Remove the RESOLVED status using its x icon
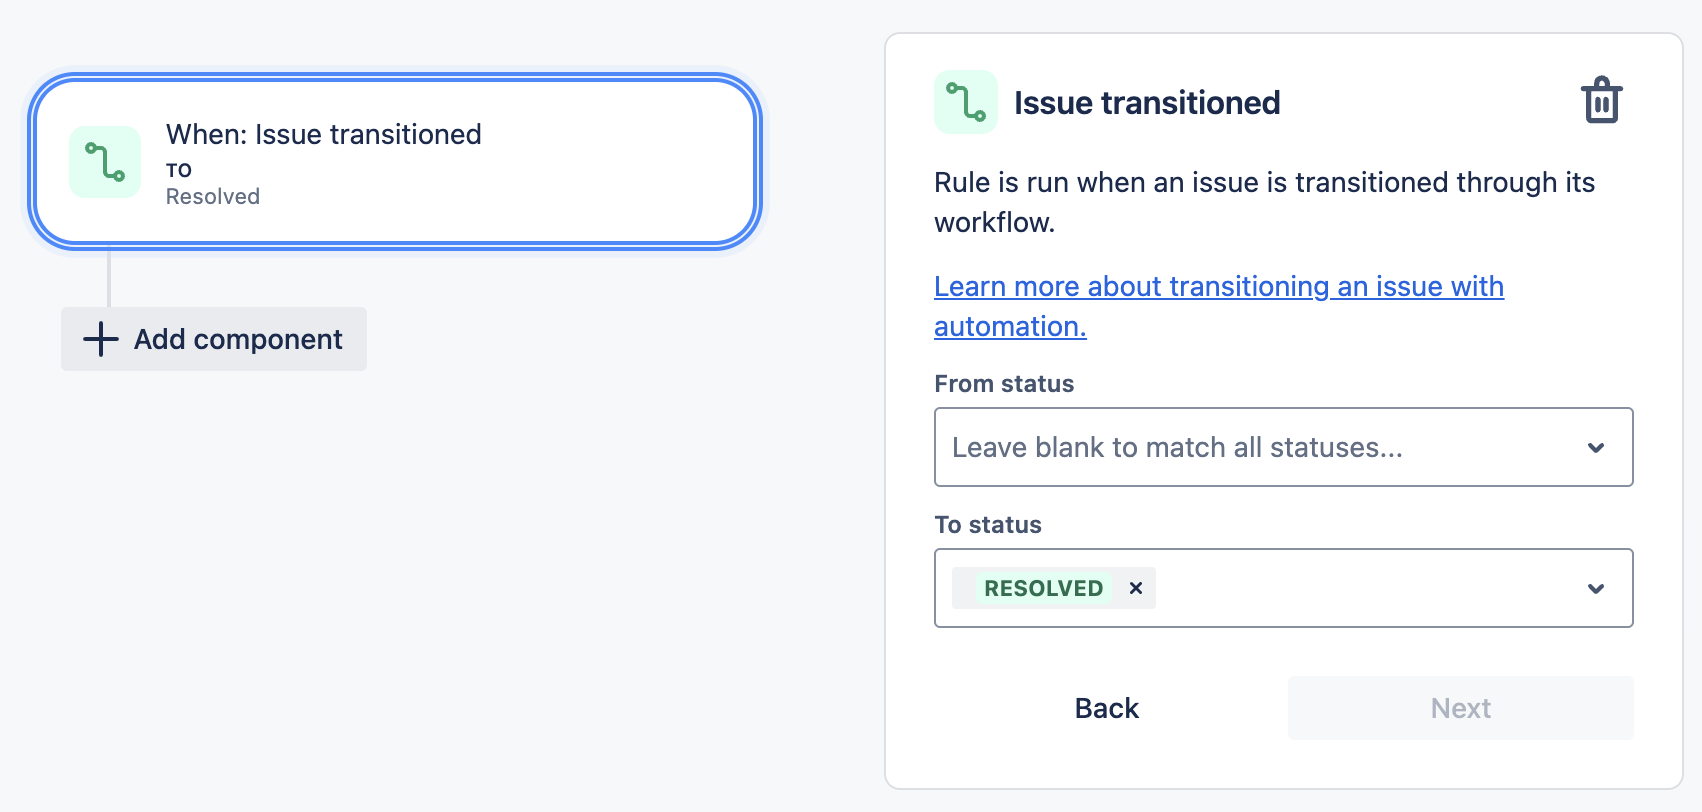Screen dimensions: 1702x812 (x=1135, y=588)
